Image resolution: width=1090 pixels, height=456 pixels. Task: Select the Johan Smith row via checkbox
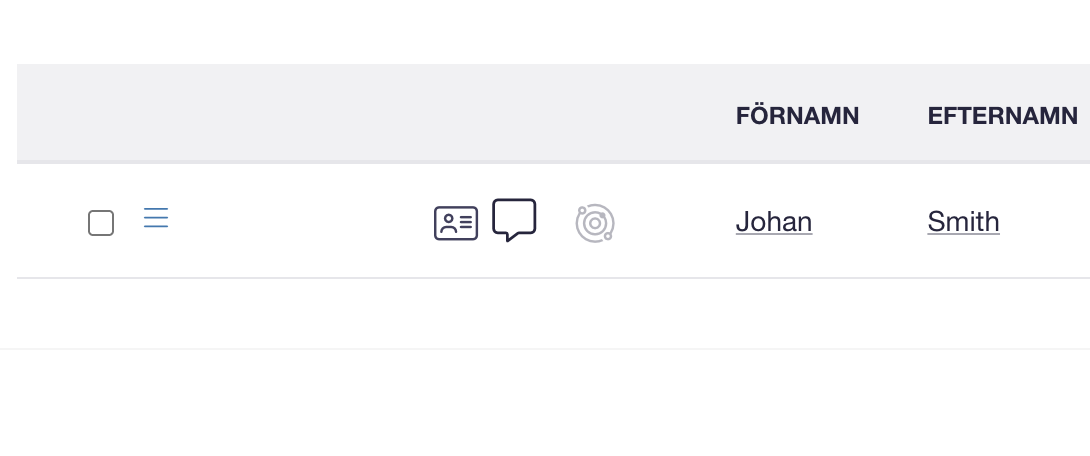tap(101, 223)
